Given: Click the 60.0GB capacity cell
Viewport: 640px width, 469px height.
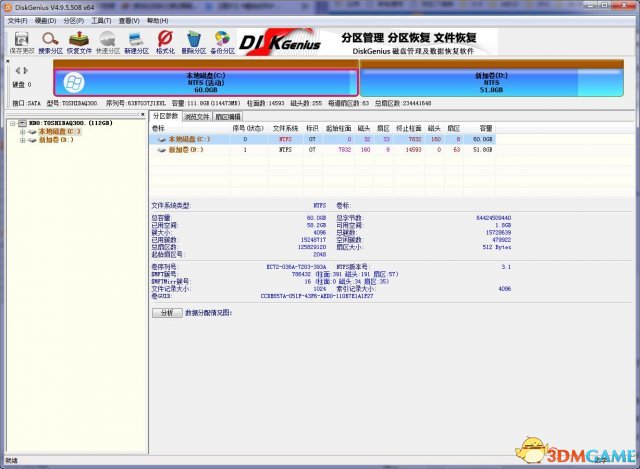Looking at the screenshot, I should tap(482, 140).
